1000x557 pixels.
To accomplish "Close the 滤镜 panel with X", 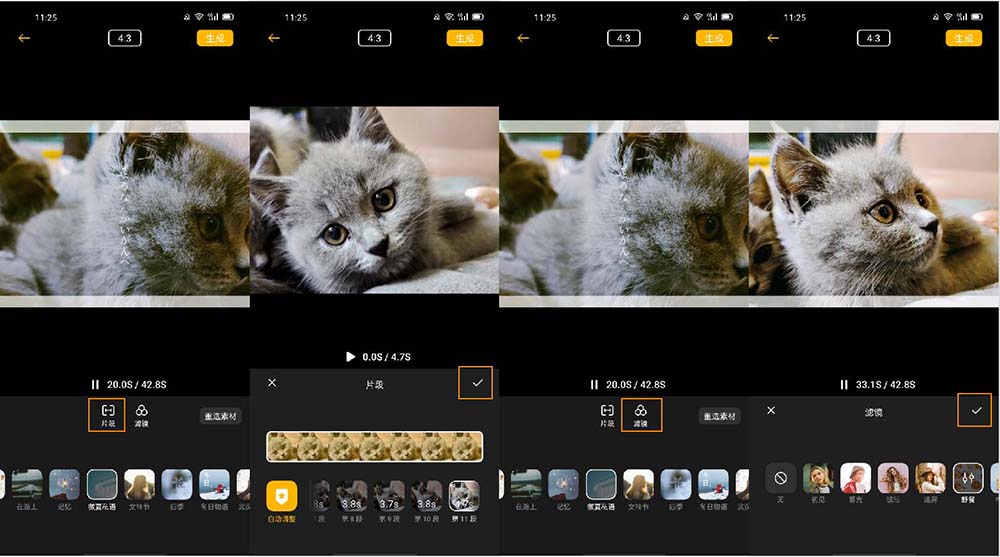I will [x=771, y=410].
